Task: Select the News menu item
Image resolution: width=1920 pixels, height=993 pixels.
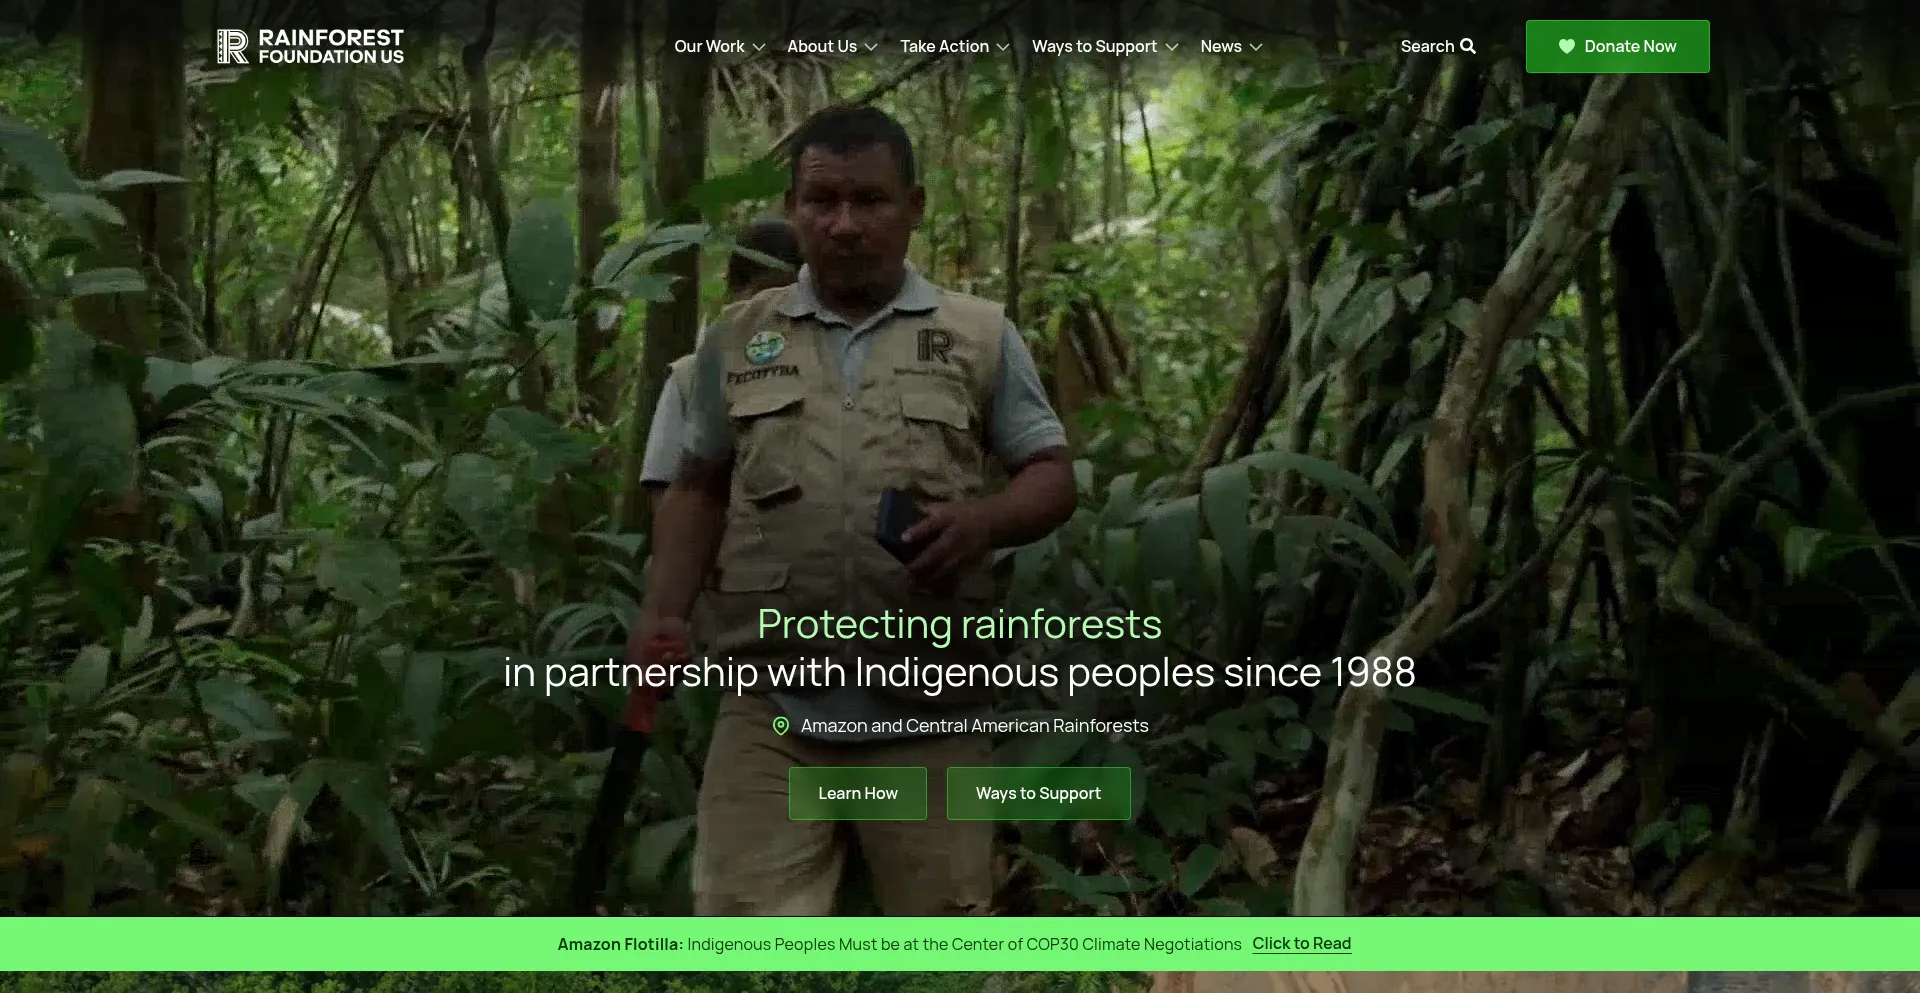Action: pyautogui.click(x=1221, y=46)
